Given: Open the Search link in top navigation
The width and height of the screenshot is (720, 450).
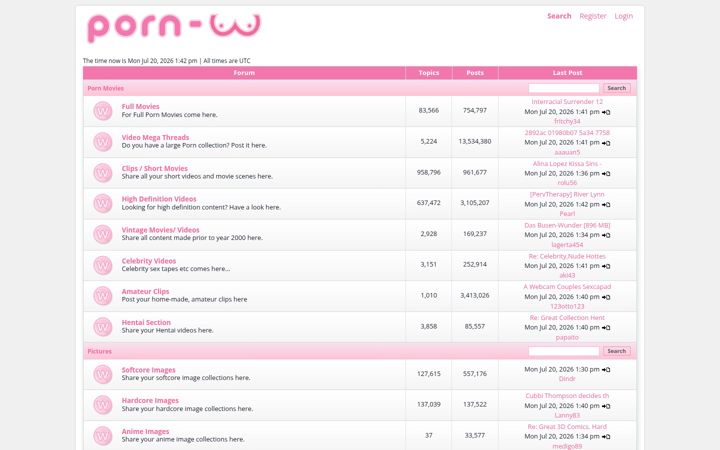Looking at the screenshot, I should (x=559, y=16).
